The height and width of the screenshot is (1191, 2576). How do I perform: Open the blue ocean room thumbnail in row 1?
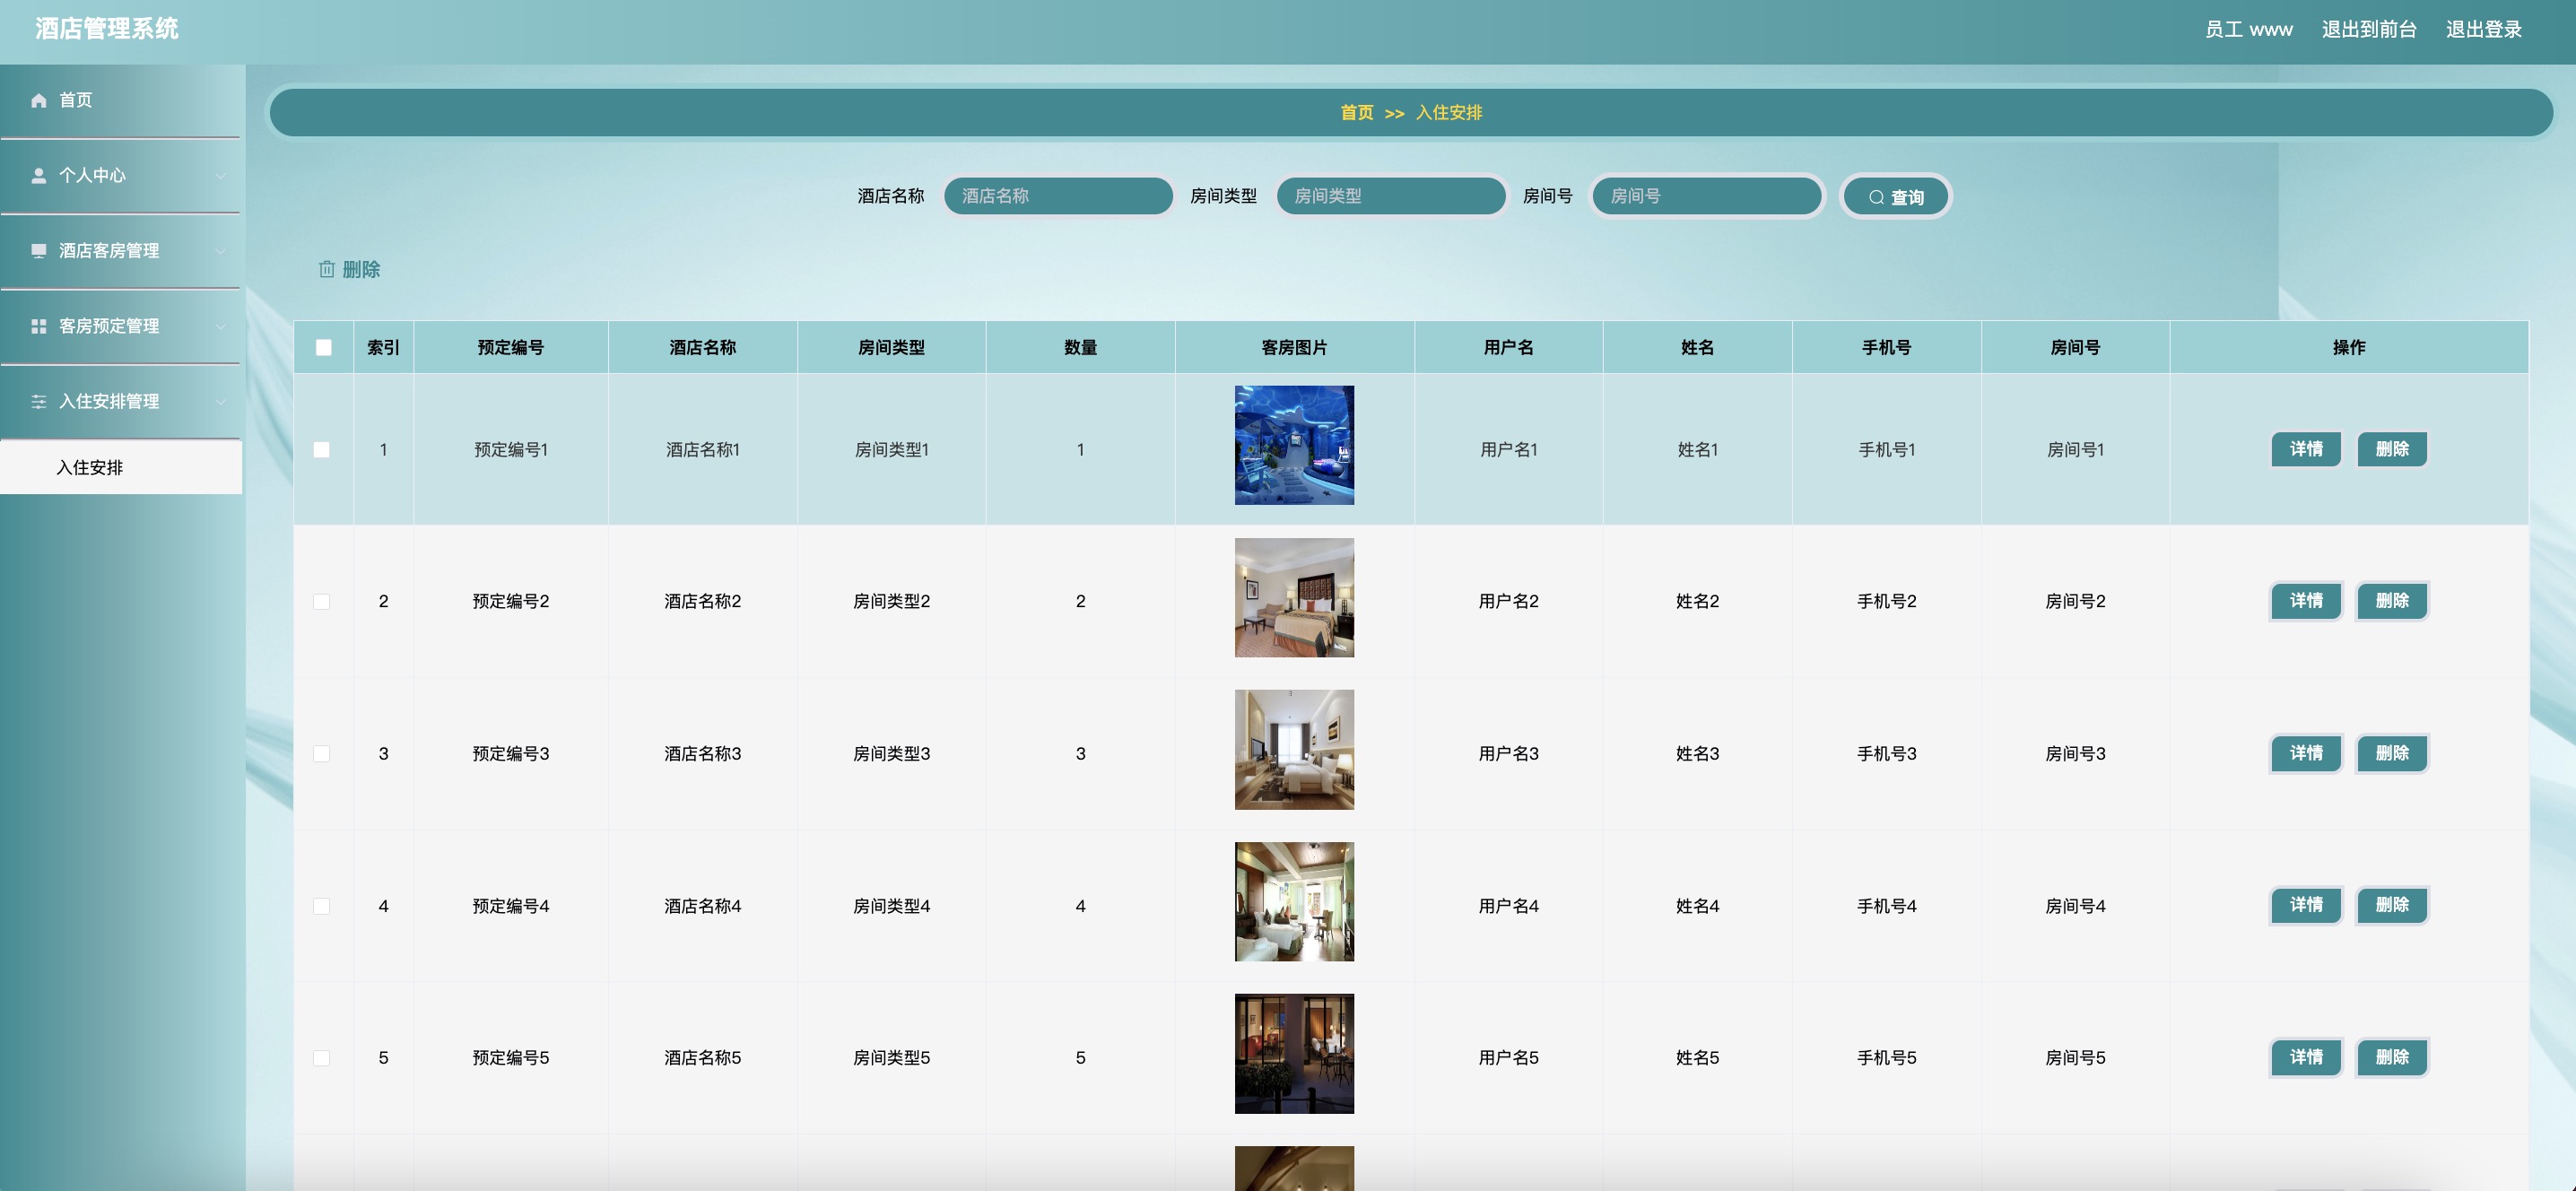(x=1294, y=445)
